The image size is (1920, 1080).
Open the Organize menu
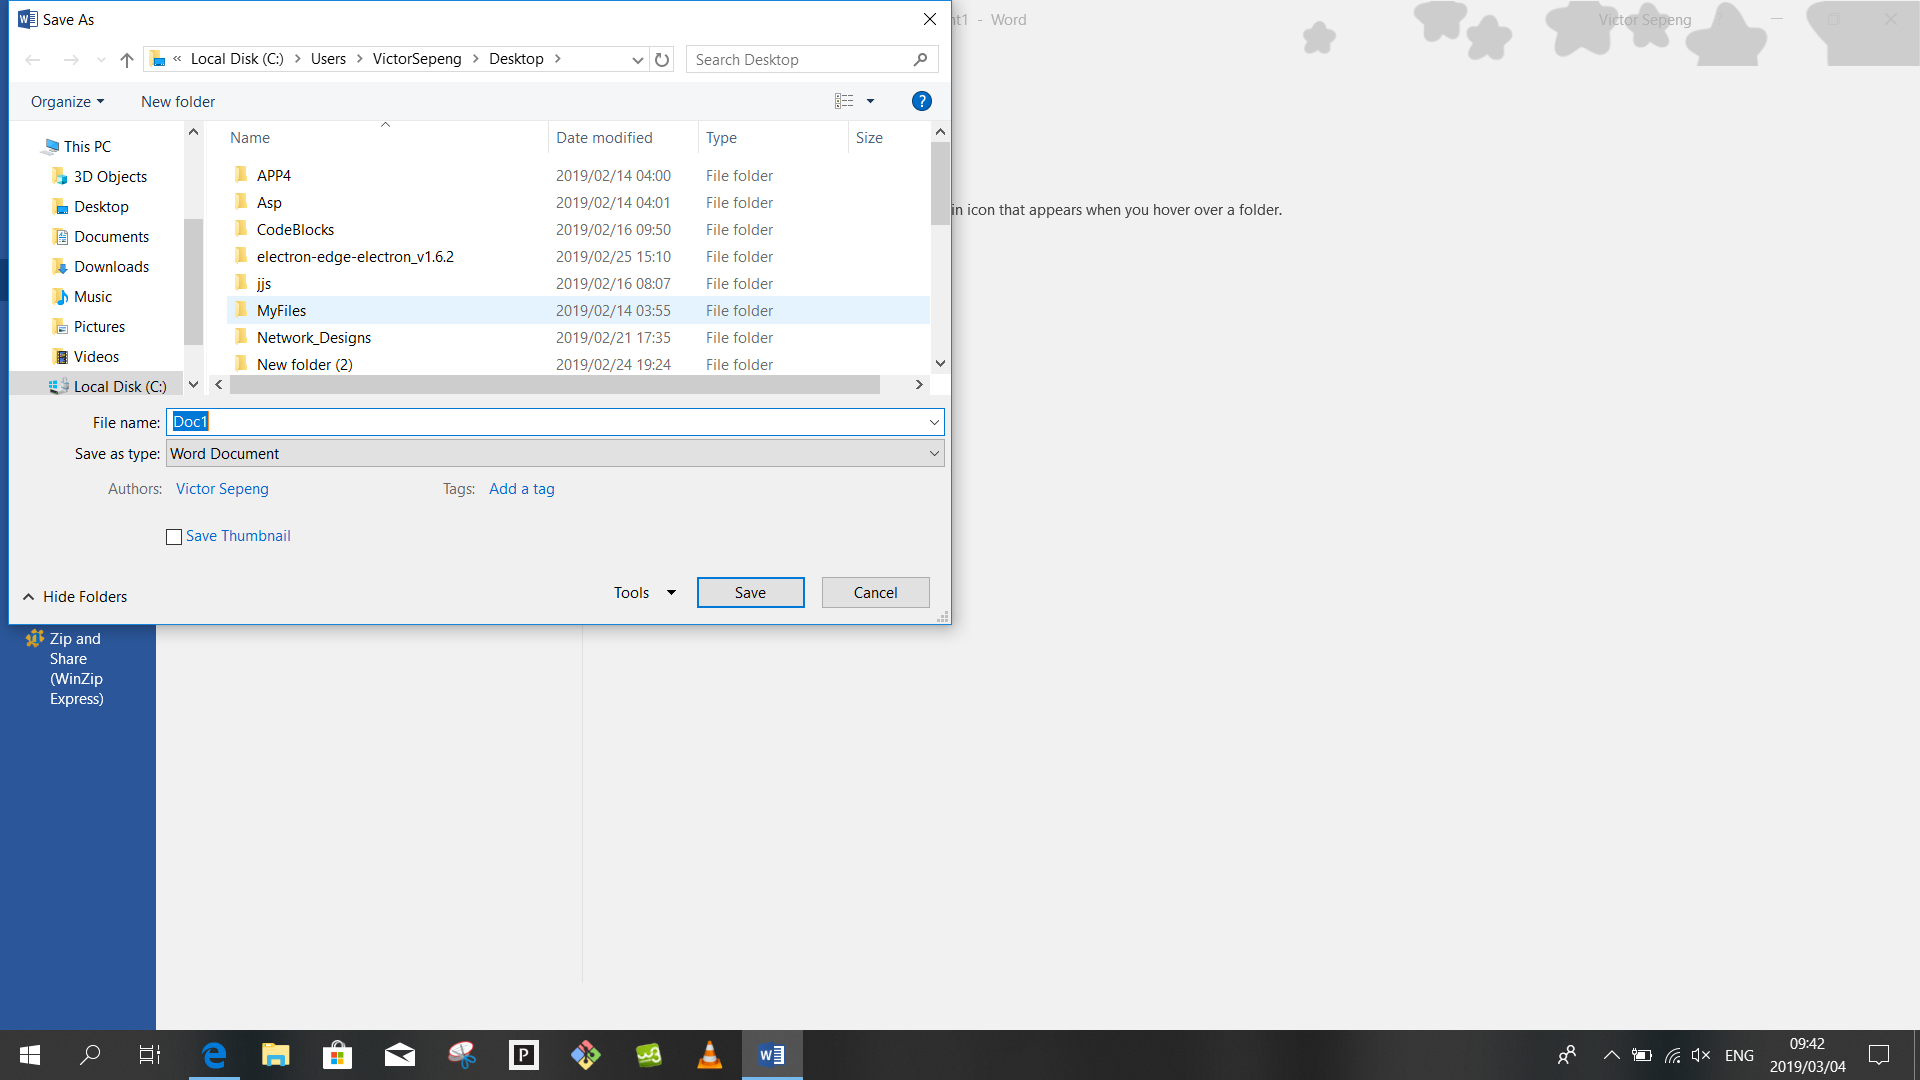[67, 102]
